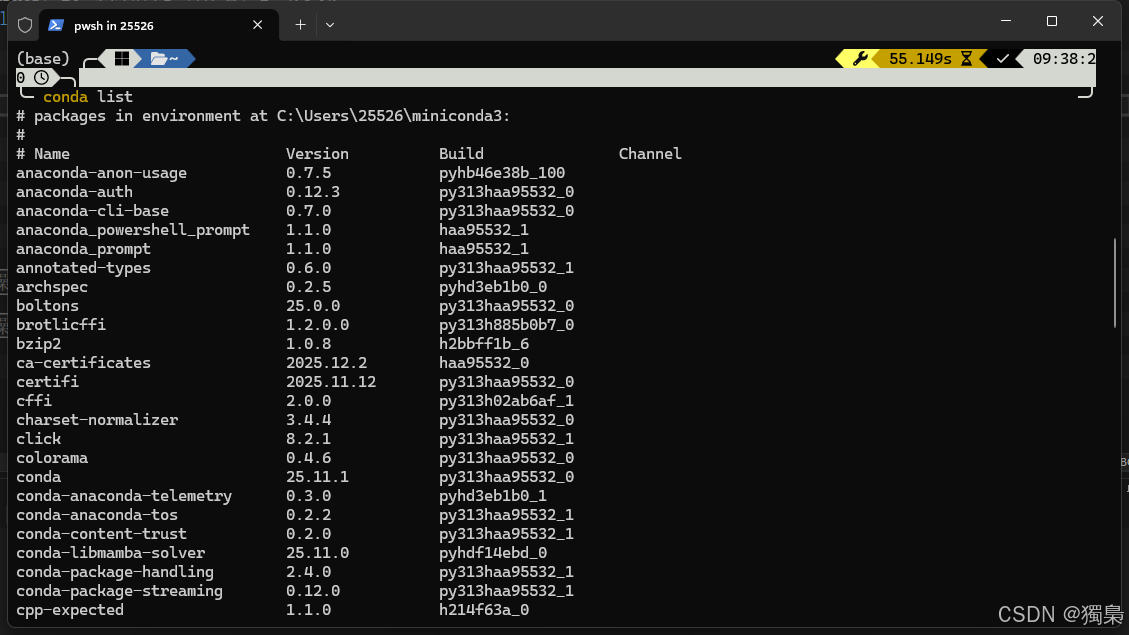
Task: Click version 2025.11.12 of certifi
Action: click(x=330, y=382)
